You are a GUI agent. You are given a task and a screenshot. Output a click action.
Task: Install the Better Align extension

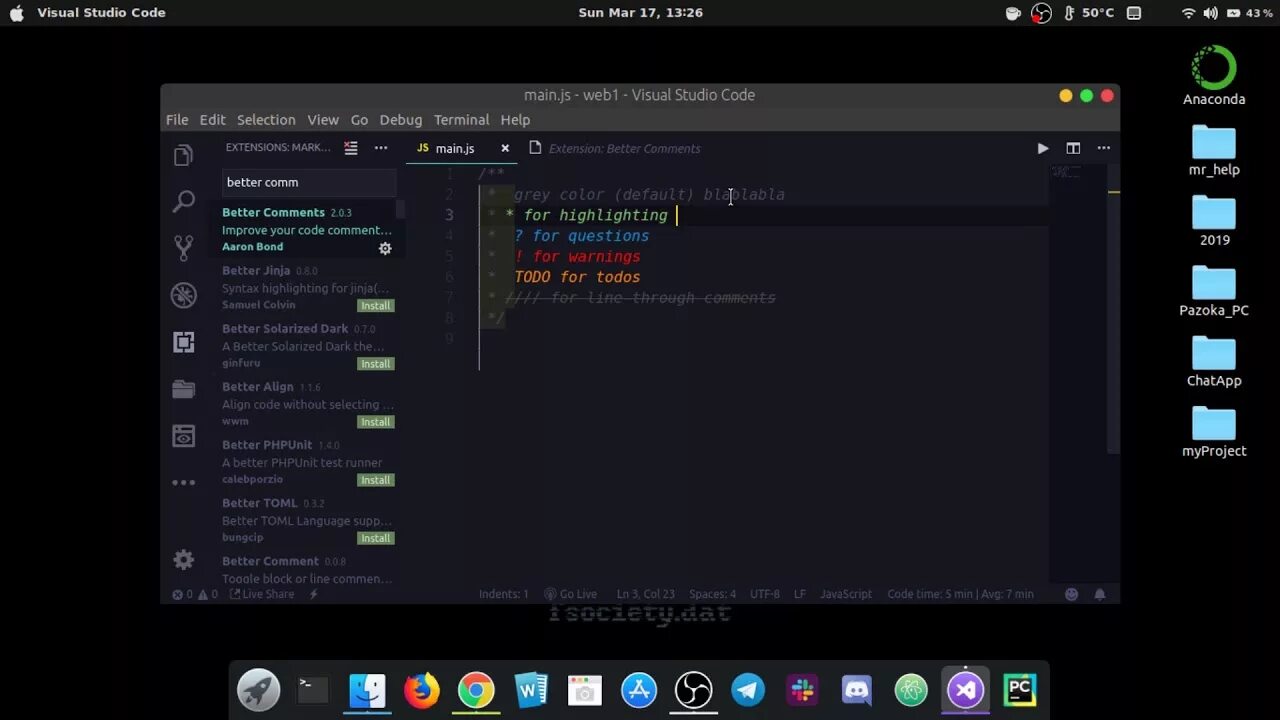click(x=376, y=422)
